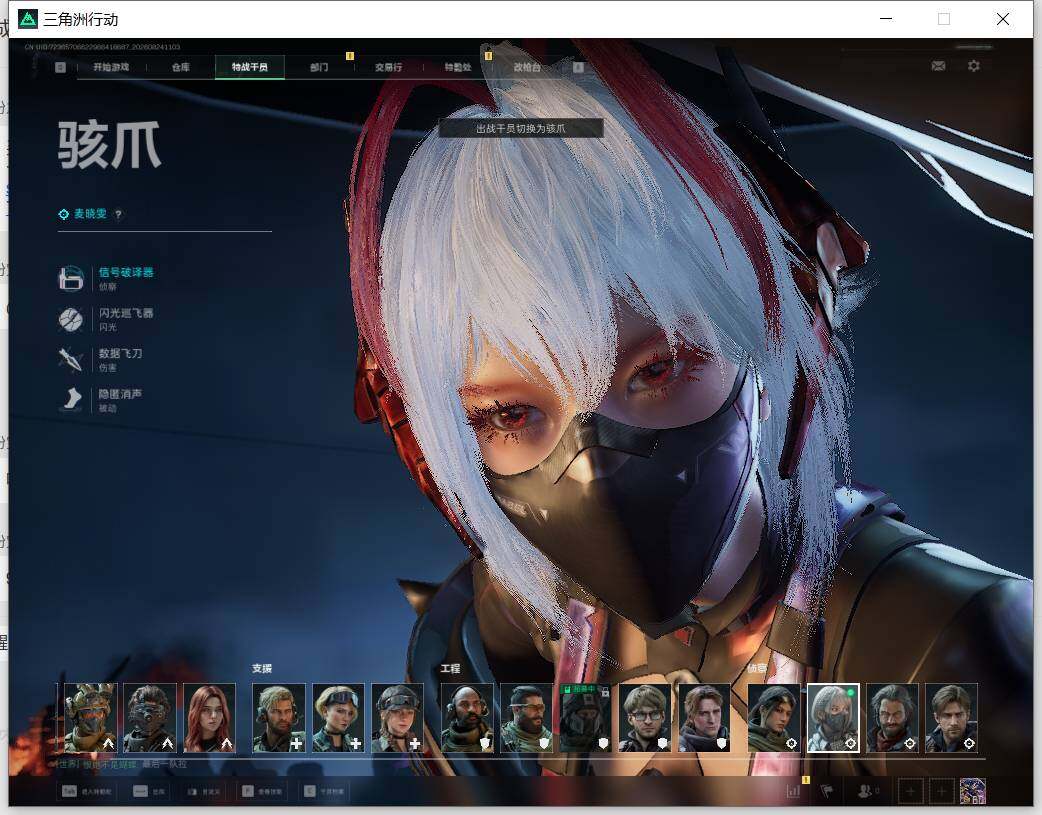
Task: Go to the 交易行 tab
Action: [x=388, y=67]
